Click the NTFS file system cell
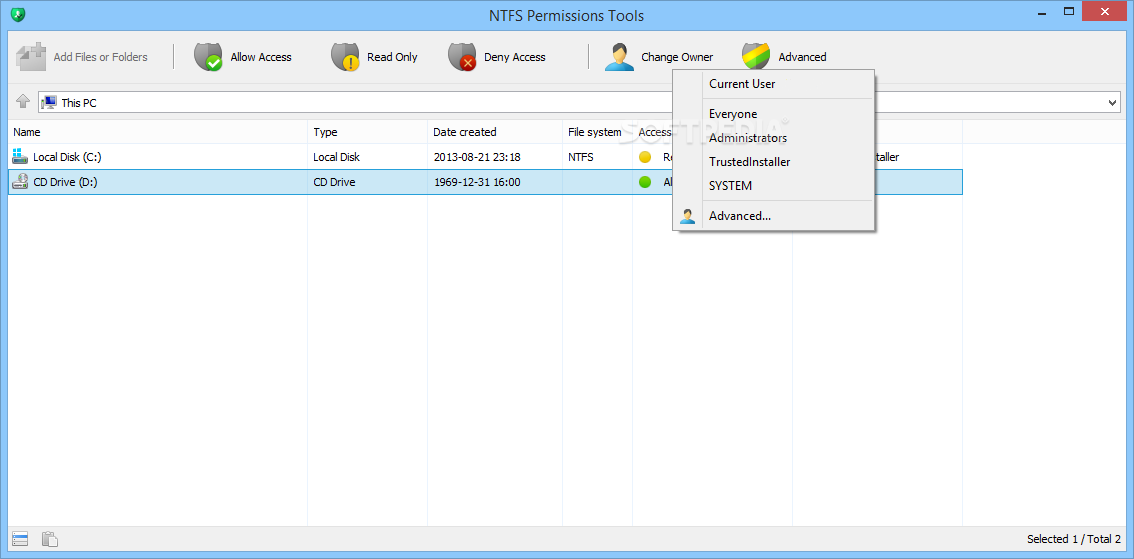Viewport: 1134px width, 559px height. [x=581, y=157]
